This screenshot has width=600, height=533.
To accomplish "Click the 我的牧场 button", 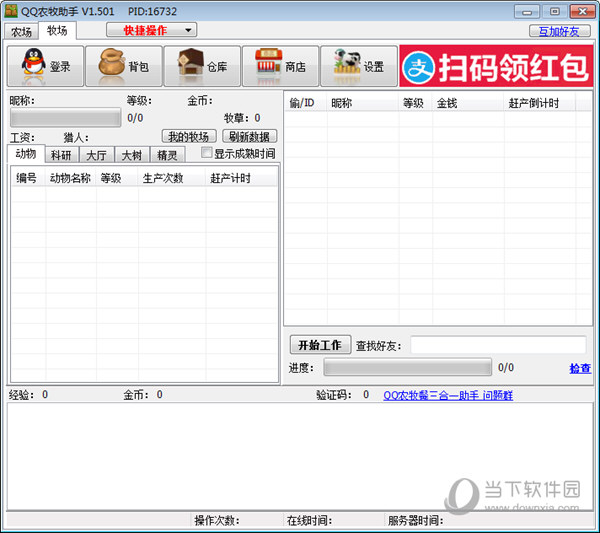I will pyautogui.click(x=189, y=136).
